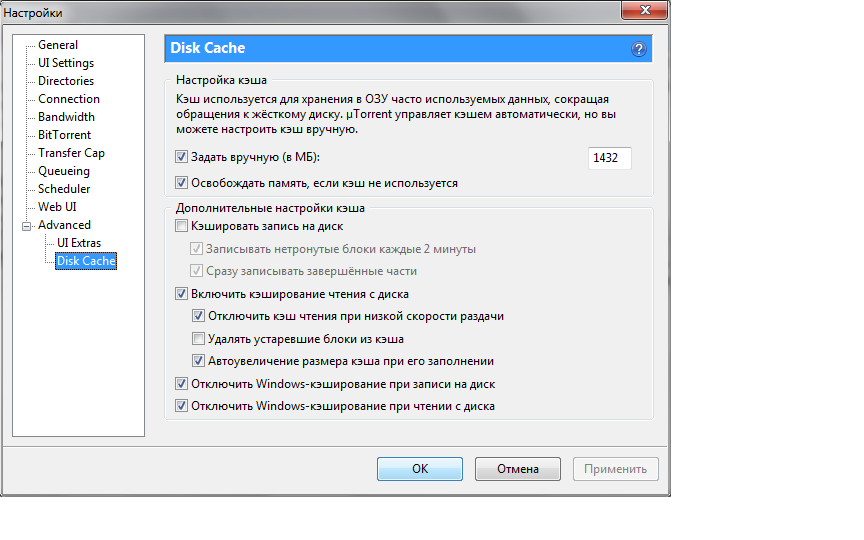Viewport: 864px width, 540px height.
Task: Click the cache size field showing 1432
Action: 609,158
